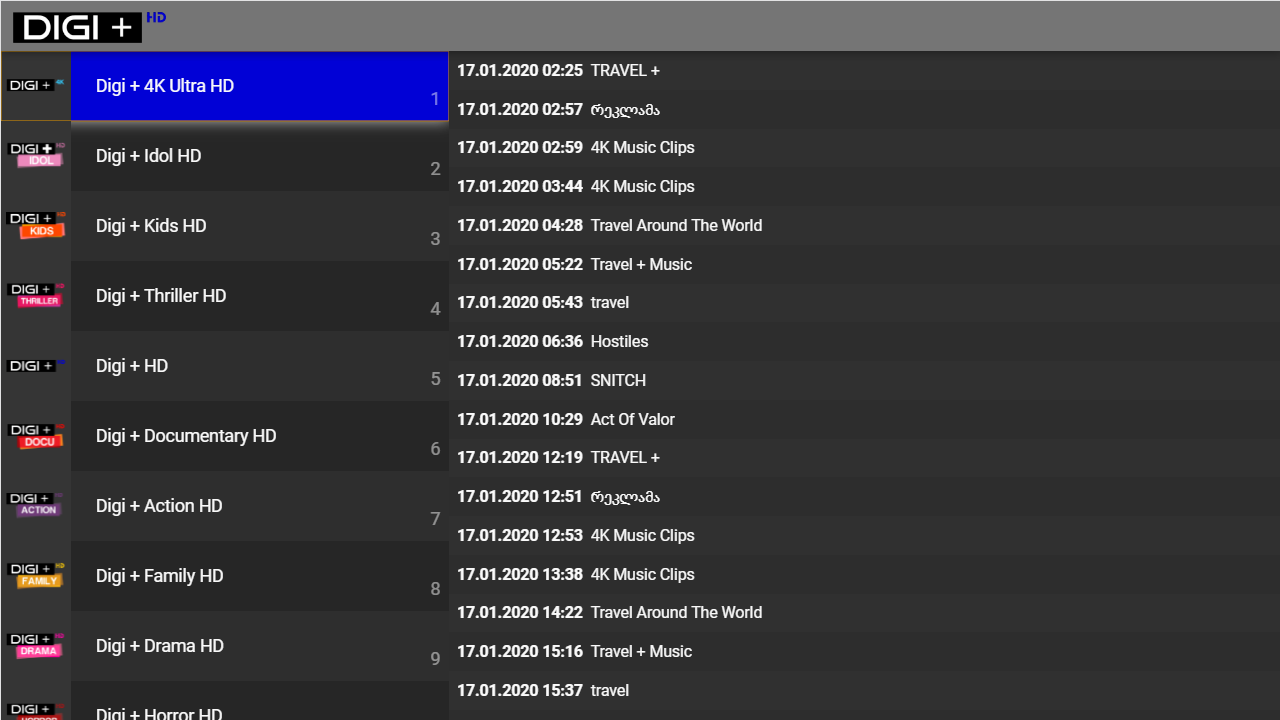Open the 02:25 TRAVEL + programme entry

coord(864,70)
